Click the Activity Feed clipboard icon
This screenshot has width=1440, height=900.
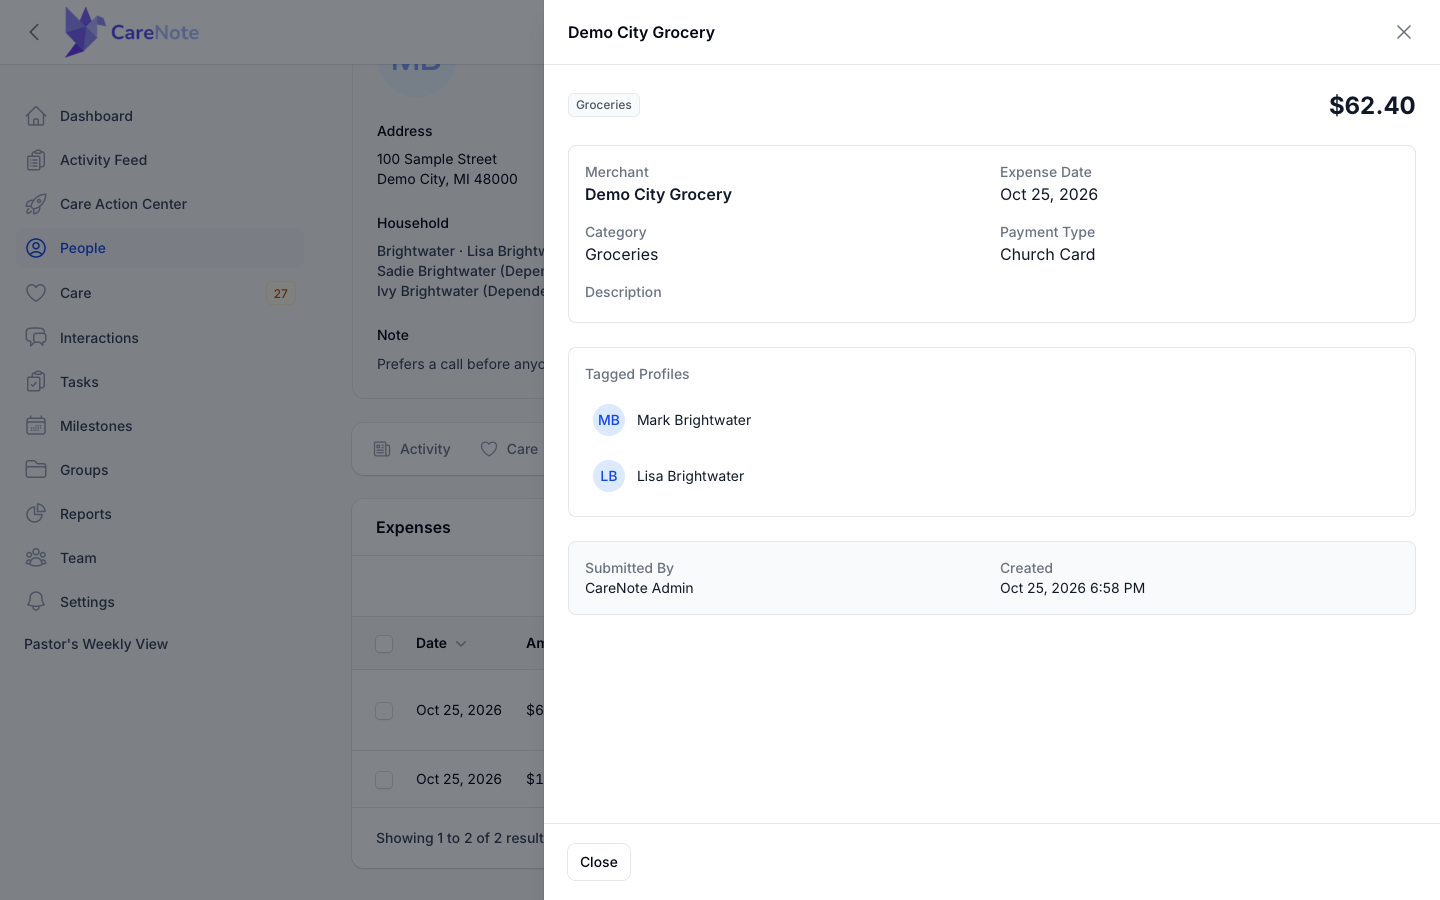tap(36, 160)
